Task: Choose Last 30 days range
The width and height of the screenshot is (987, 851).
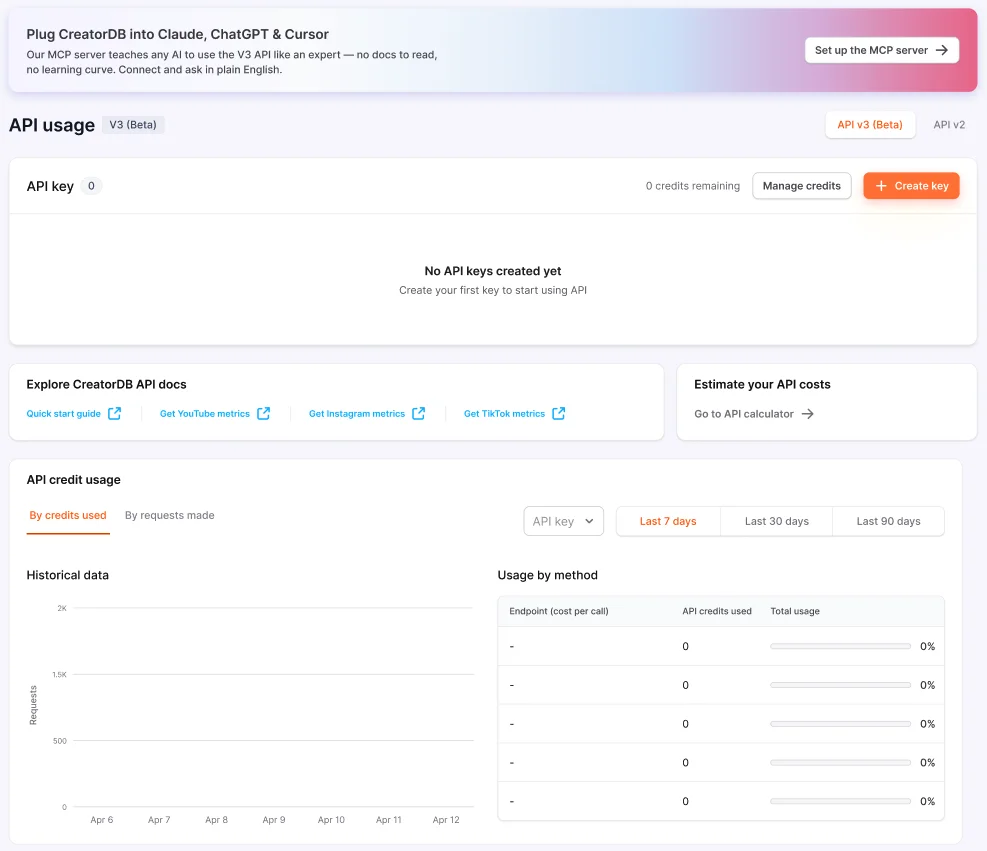Action: (777, 521)
